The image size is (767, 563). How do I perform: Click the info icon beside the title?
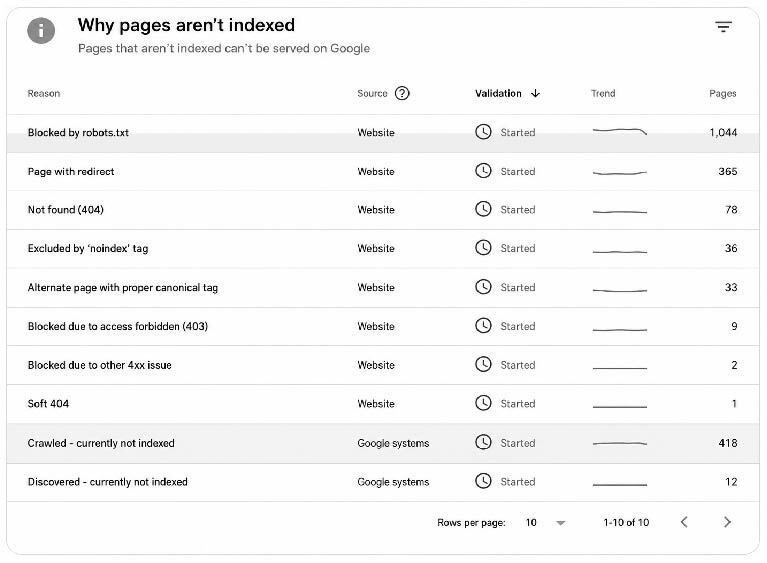point(41,31)
